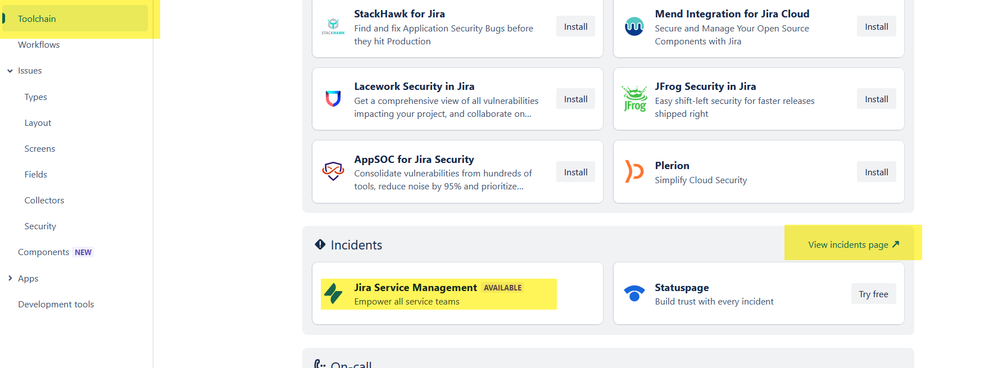Click the Plerion orange logo icon

634,172
